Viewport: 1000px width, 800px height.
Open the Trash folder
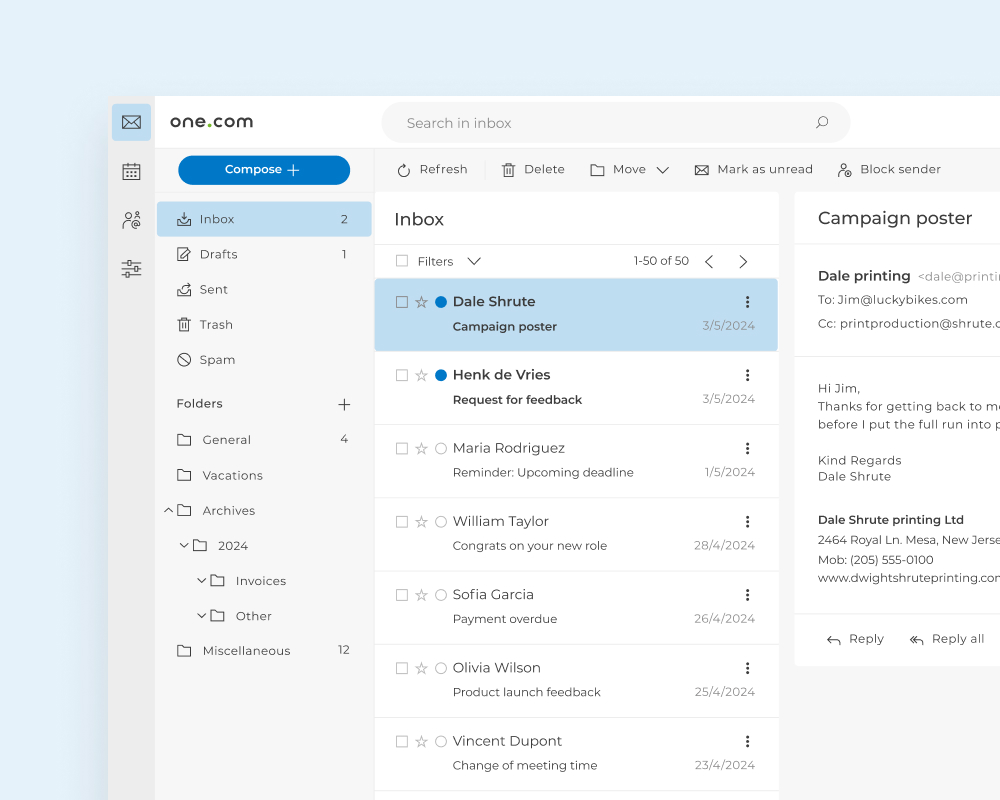[x=264, y=325]
